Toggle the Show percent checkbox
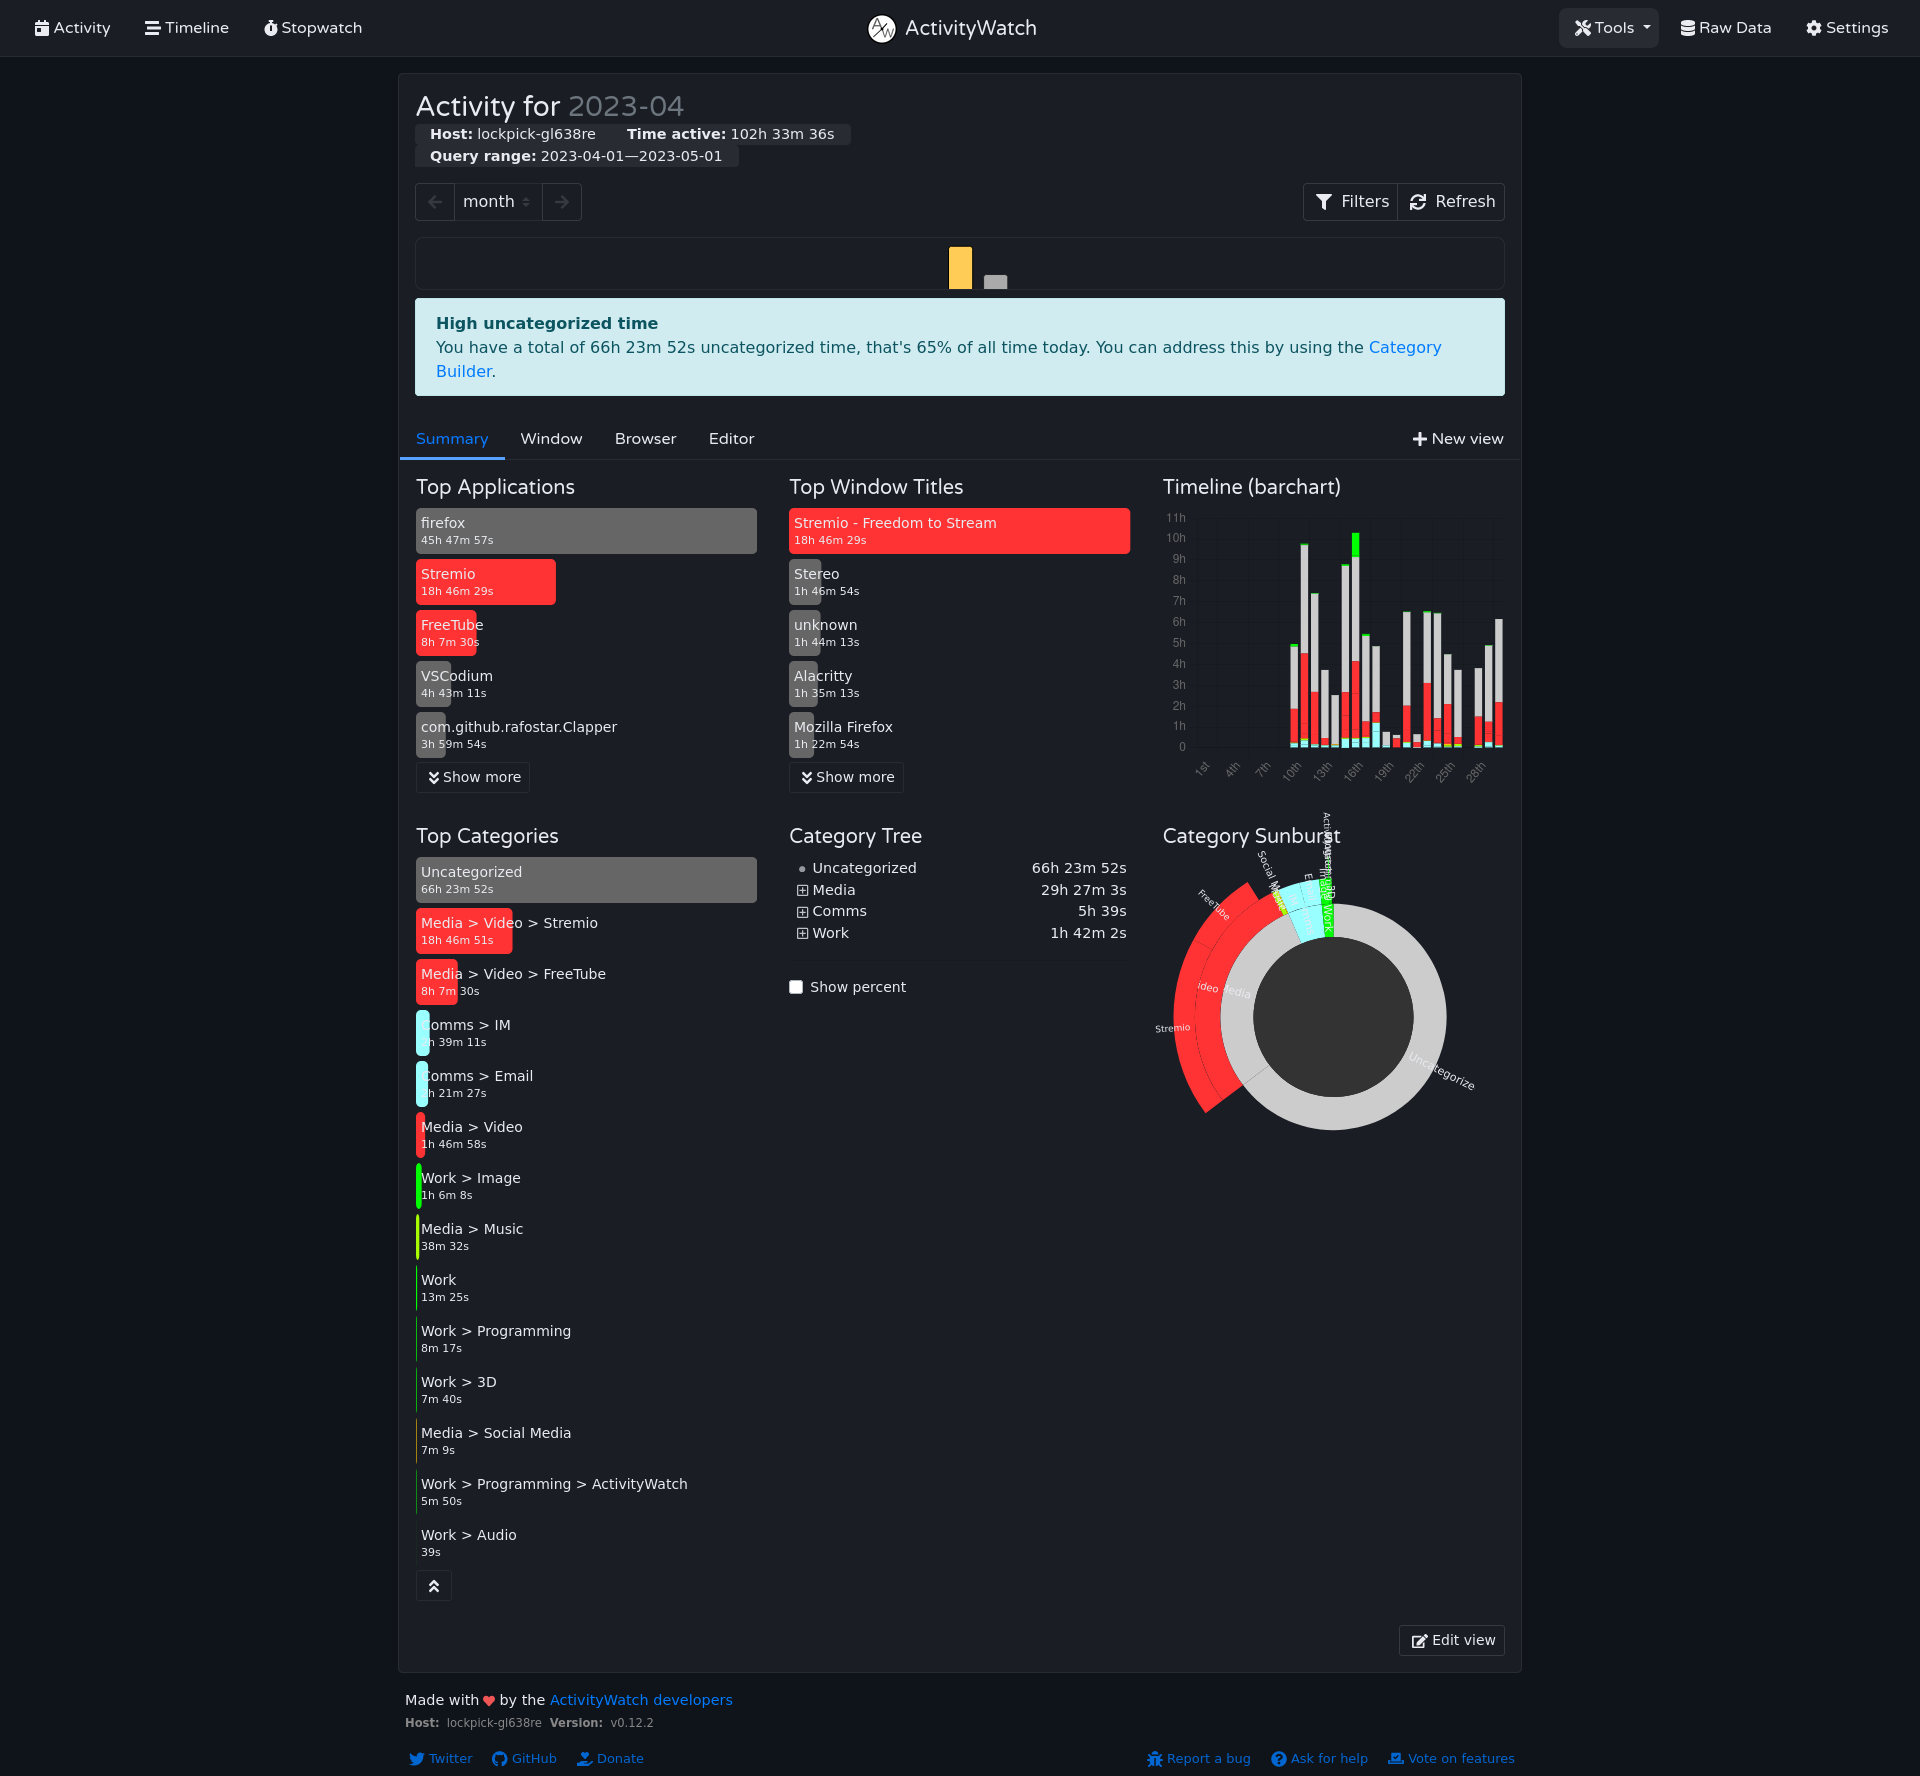The width and height of the screenshot is (1920, 1776). point(796,987)
